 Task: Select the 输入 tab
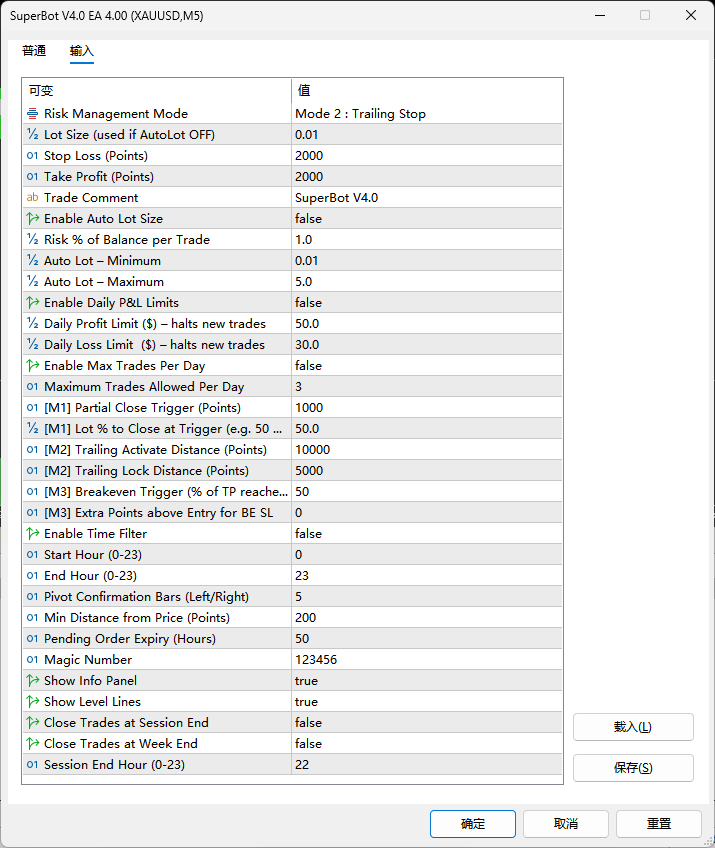point(82,51)
